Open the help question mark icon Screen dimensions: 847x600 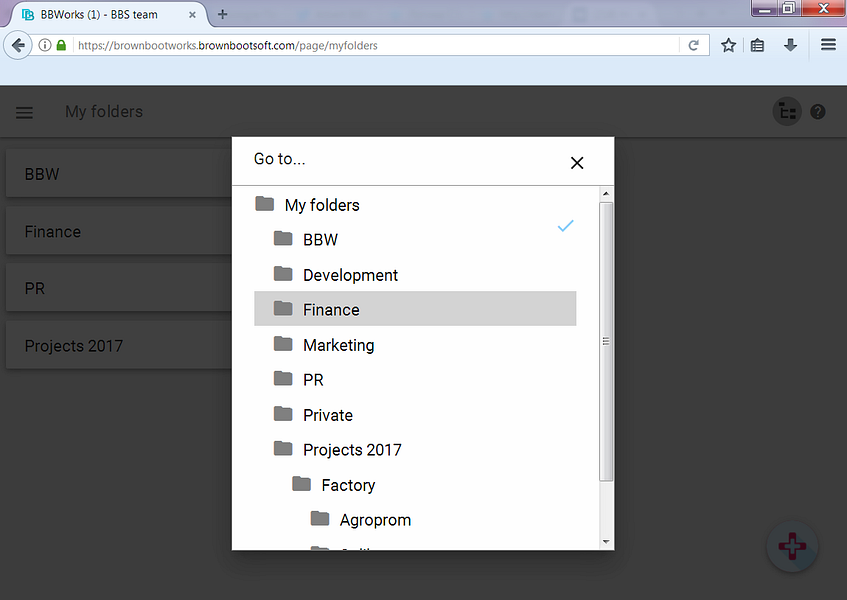818,112
